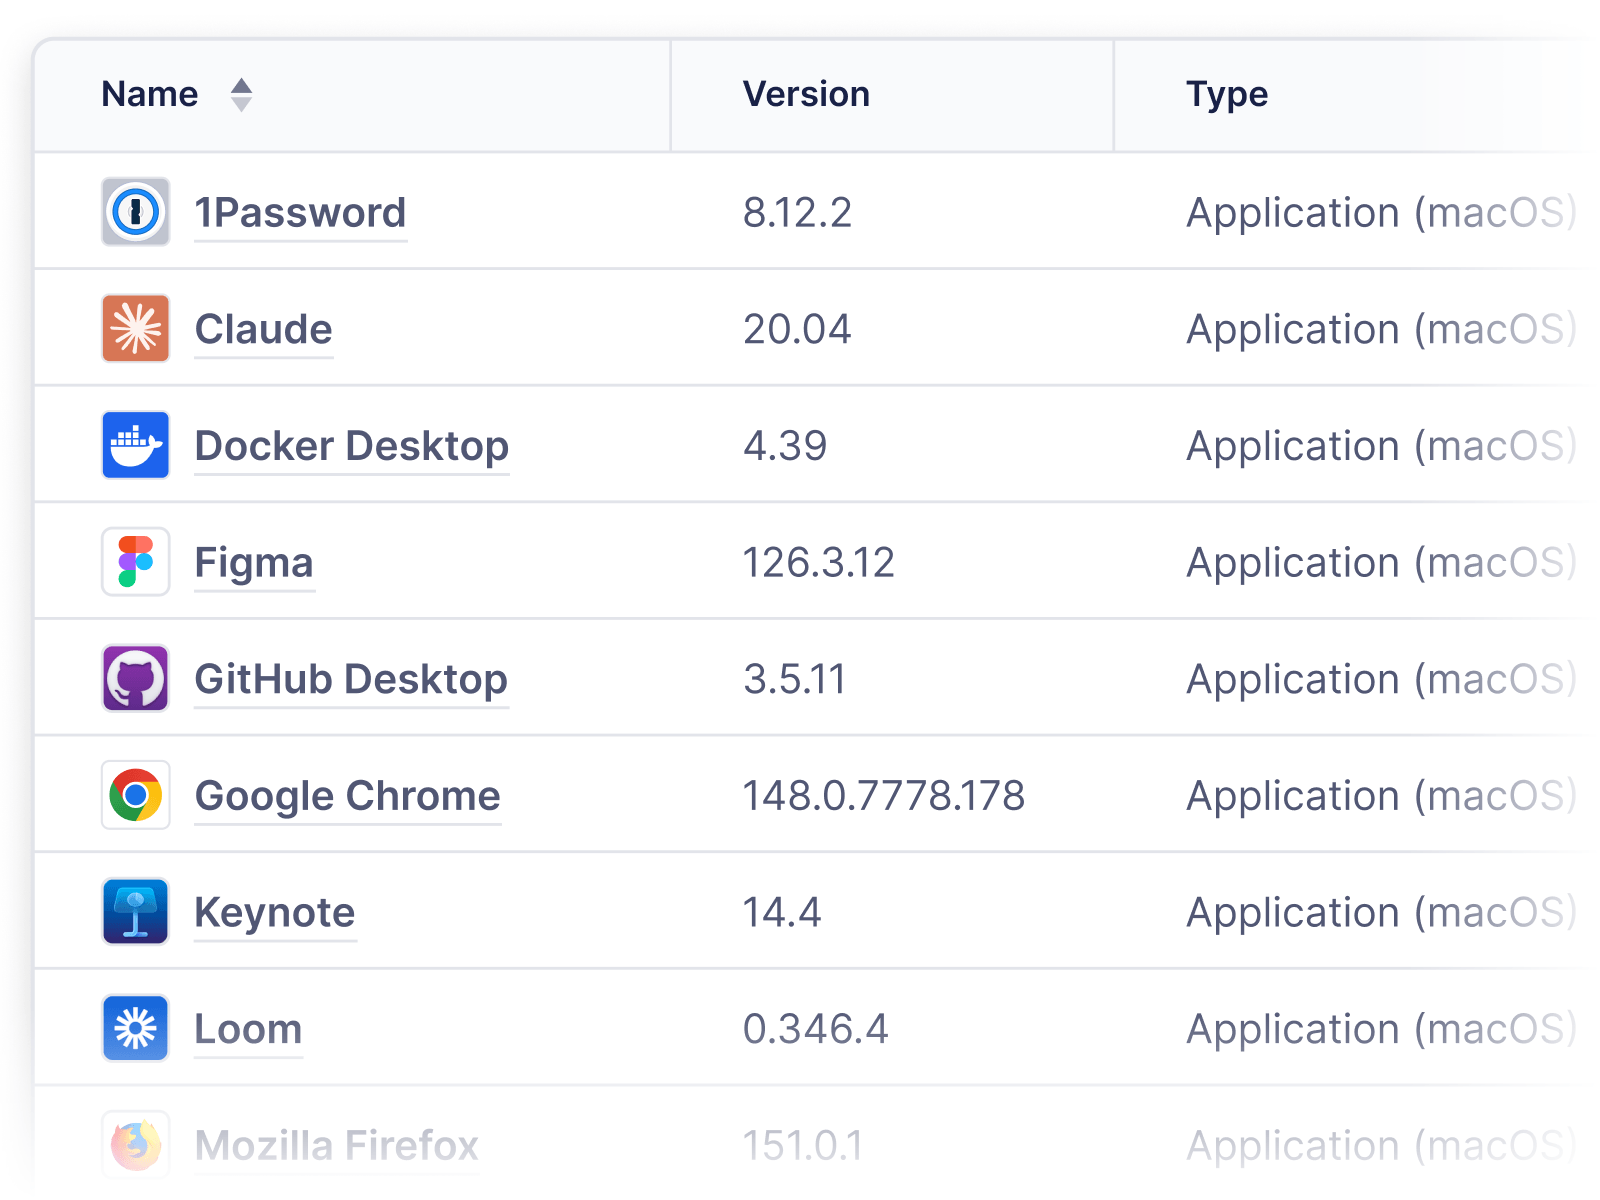Select version 148.0.7778.178 in Google Chrome row

[x=884, y=796]
